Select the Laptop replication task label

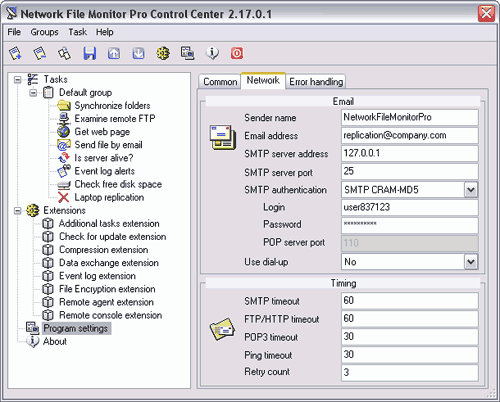(x=109, y=197)
